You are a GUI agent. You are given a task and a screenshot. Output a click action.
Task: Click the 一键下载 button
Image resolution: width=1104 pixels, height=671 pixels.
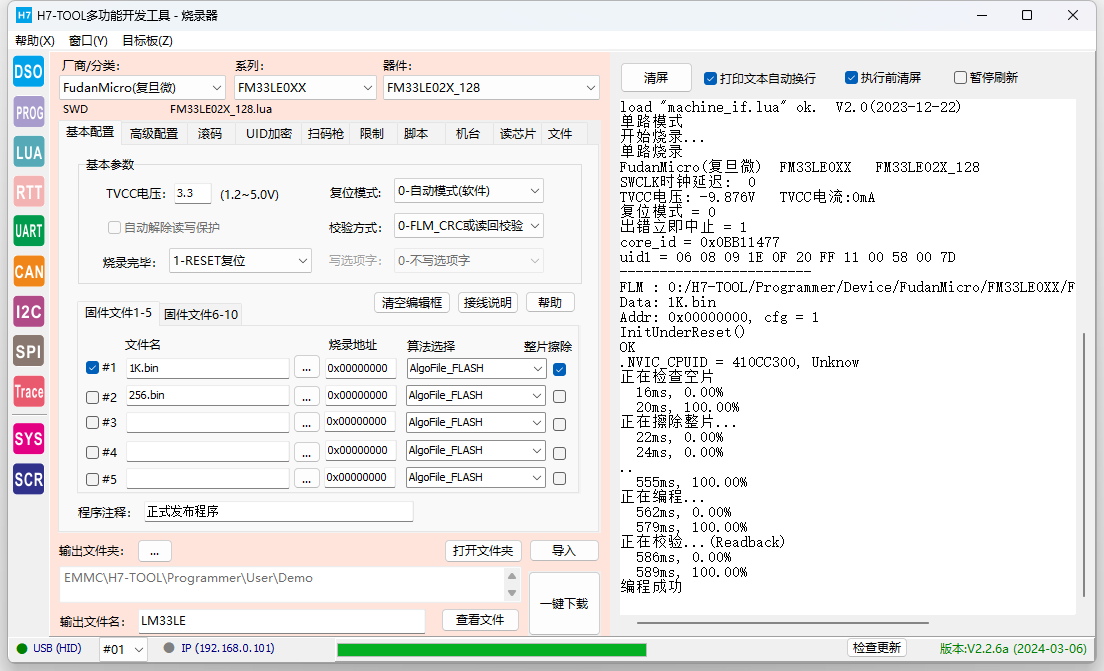pyautogui.click(x=563, y=604)
